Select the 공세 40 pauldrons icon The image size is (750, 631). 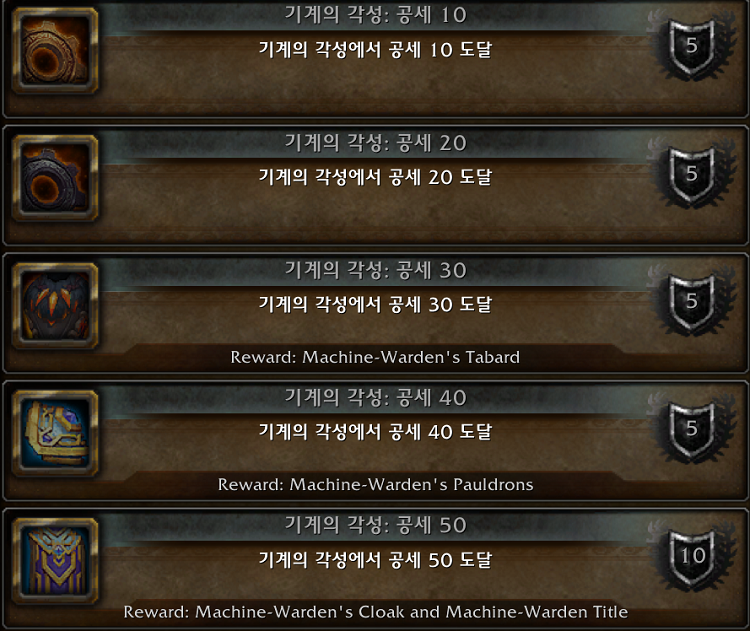(55, 433)
